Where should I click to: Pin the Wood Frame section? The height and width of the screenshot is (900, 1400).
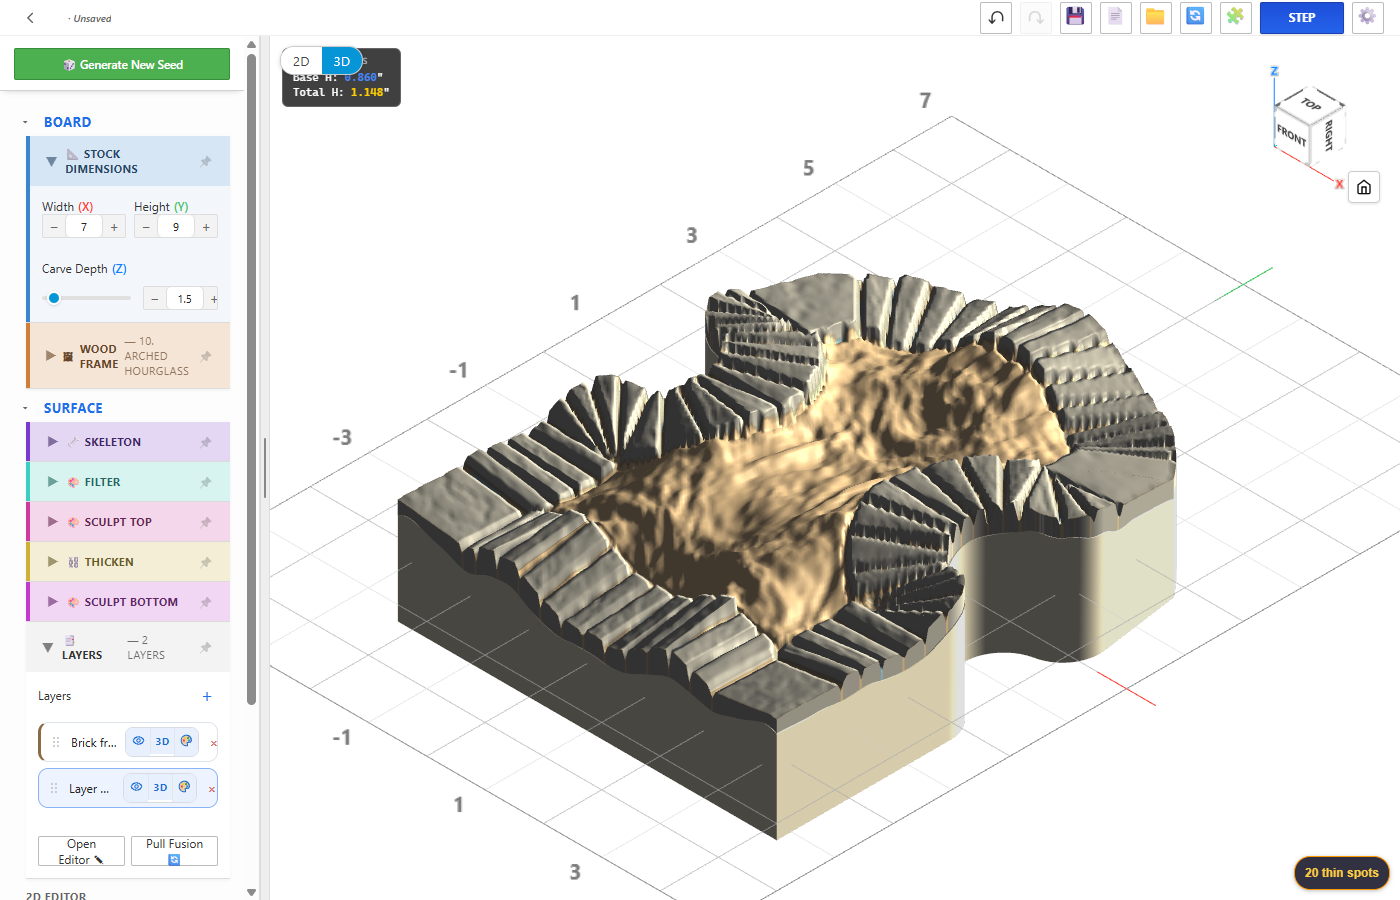206,356
